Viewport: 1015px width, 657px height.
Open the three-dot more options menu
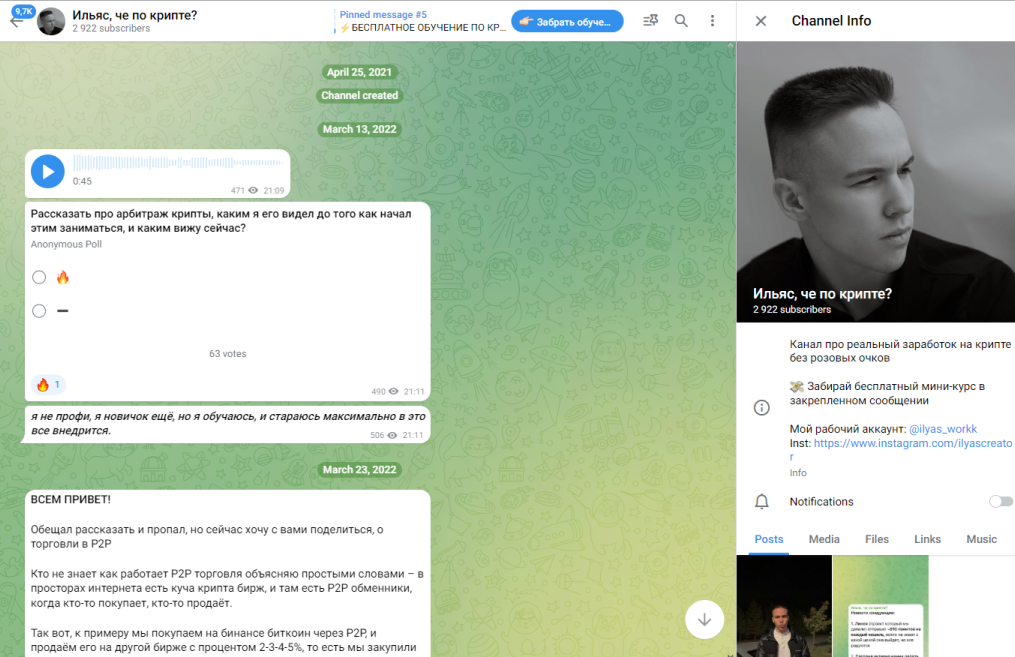pyautogui.click(x=712, y=21)
